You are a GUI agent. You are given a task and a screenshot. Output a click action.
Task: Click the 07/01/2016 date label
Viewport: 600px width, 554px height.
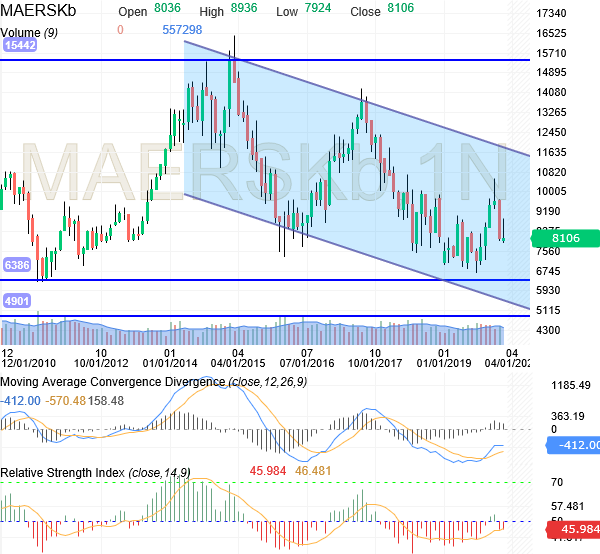pyautogui.click(x=307, y=363)
